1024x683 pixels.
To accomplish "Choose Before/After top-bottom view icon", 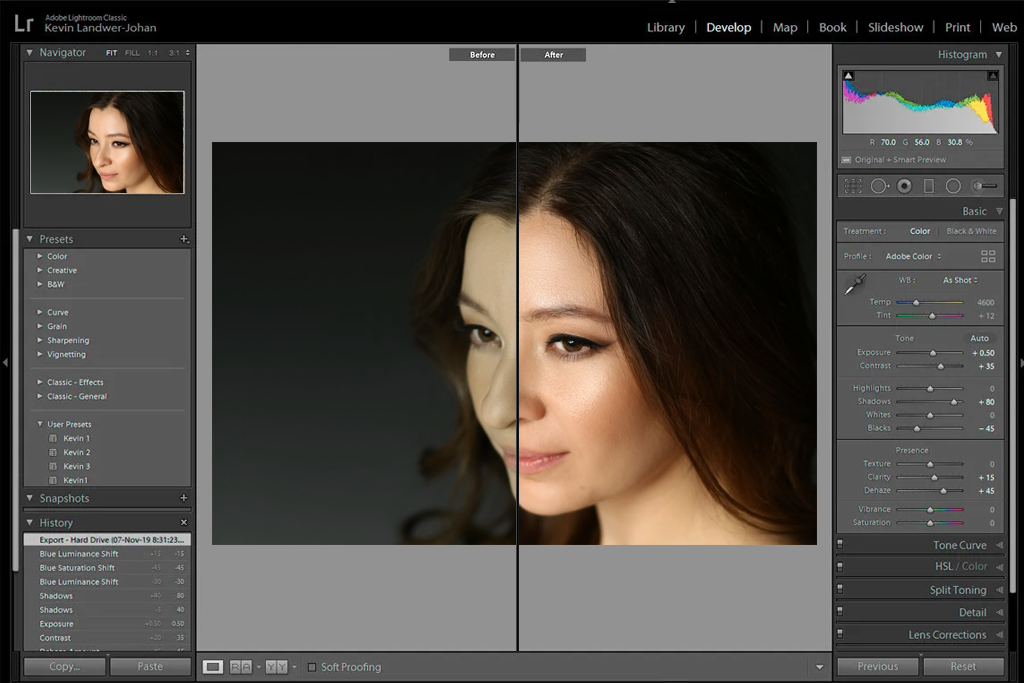I will coord(276,667).
